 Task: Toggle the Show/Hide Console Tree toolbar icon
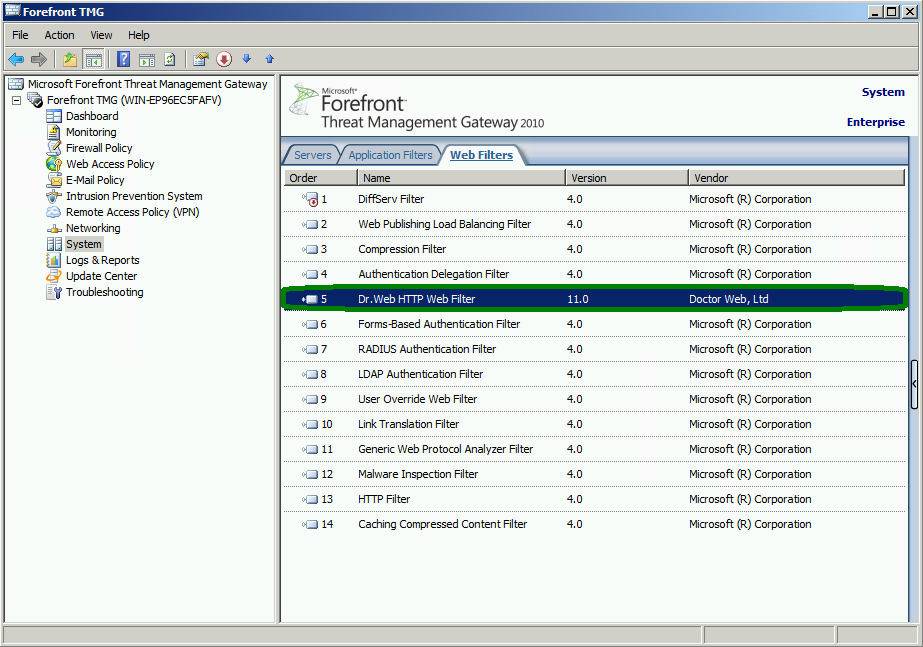pos(93,59)
